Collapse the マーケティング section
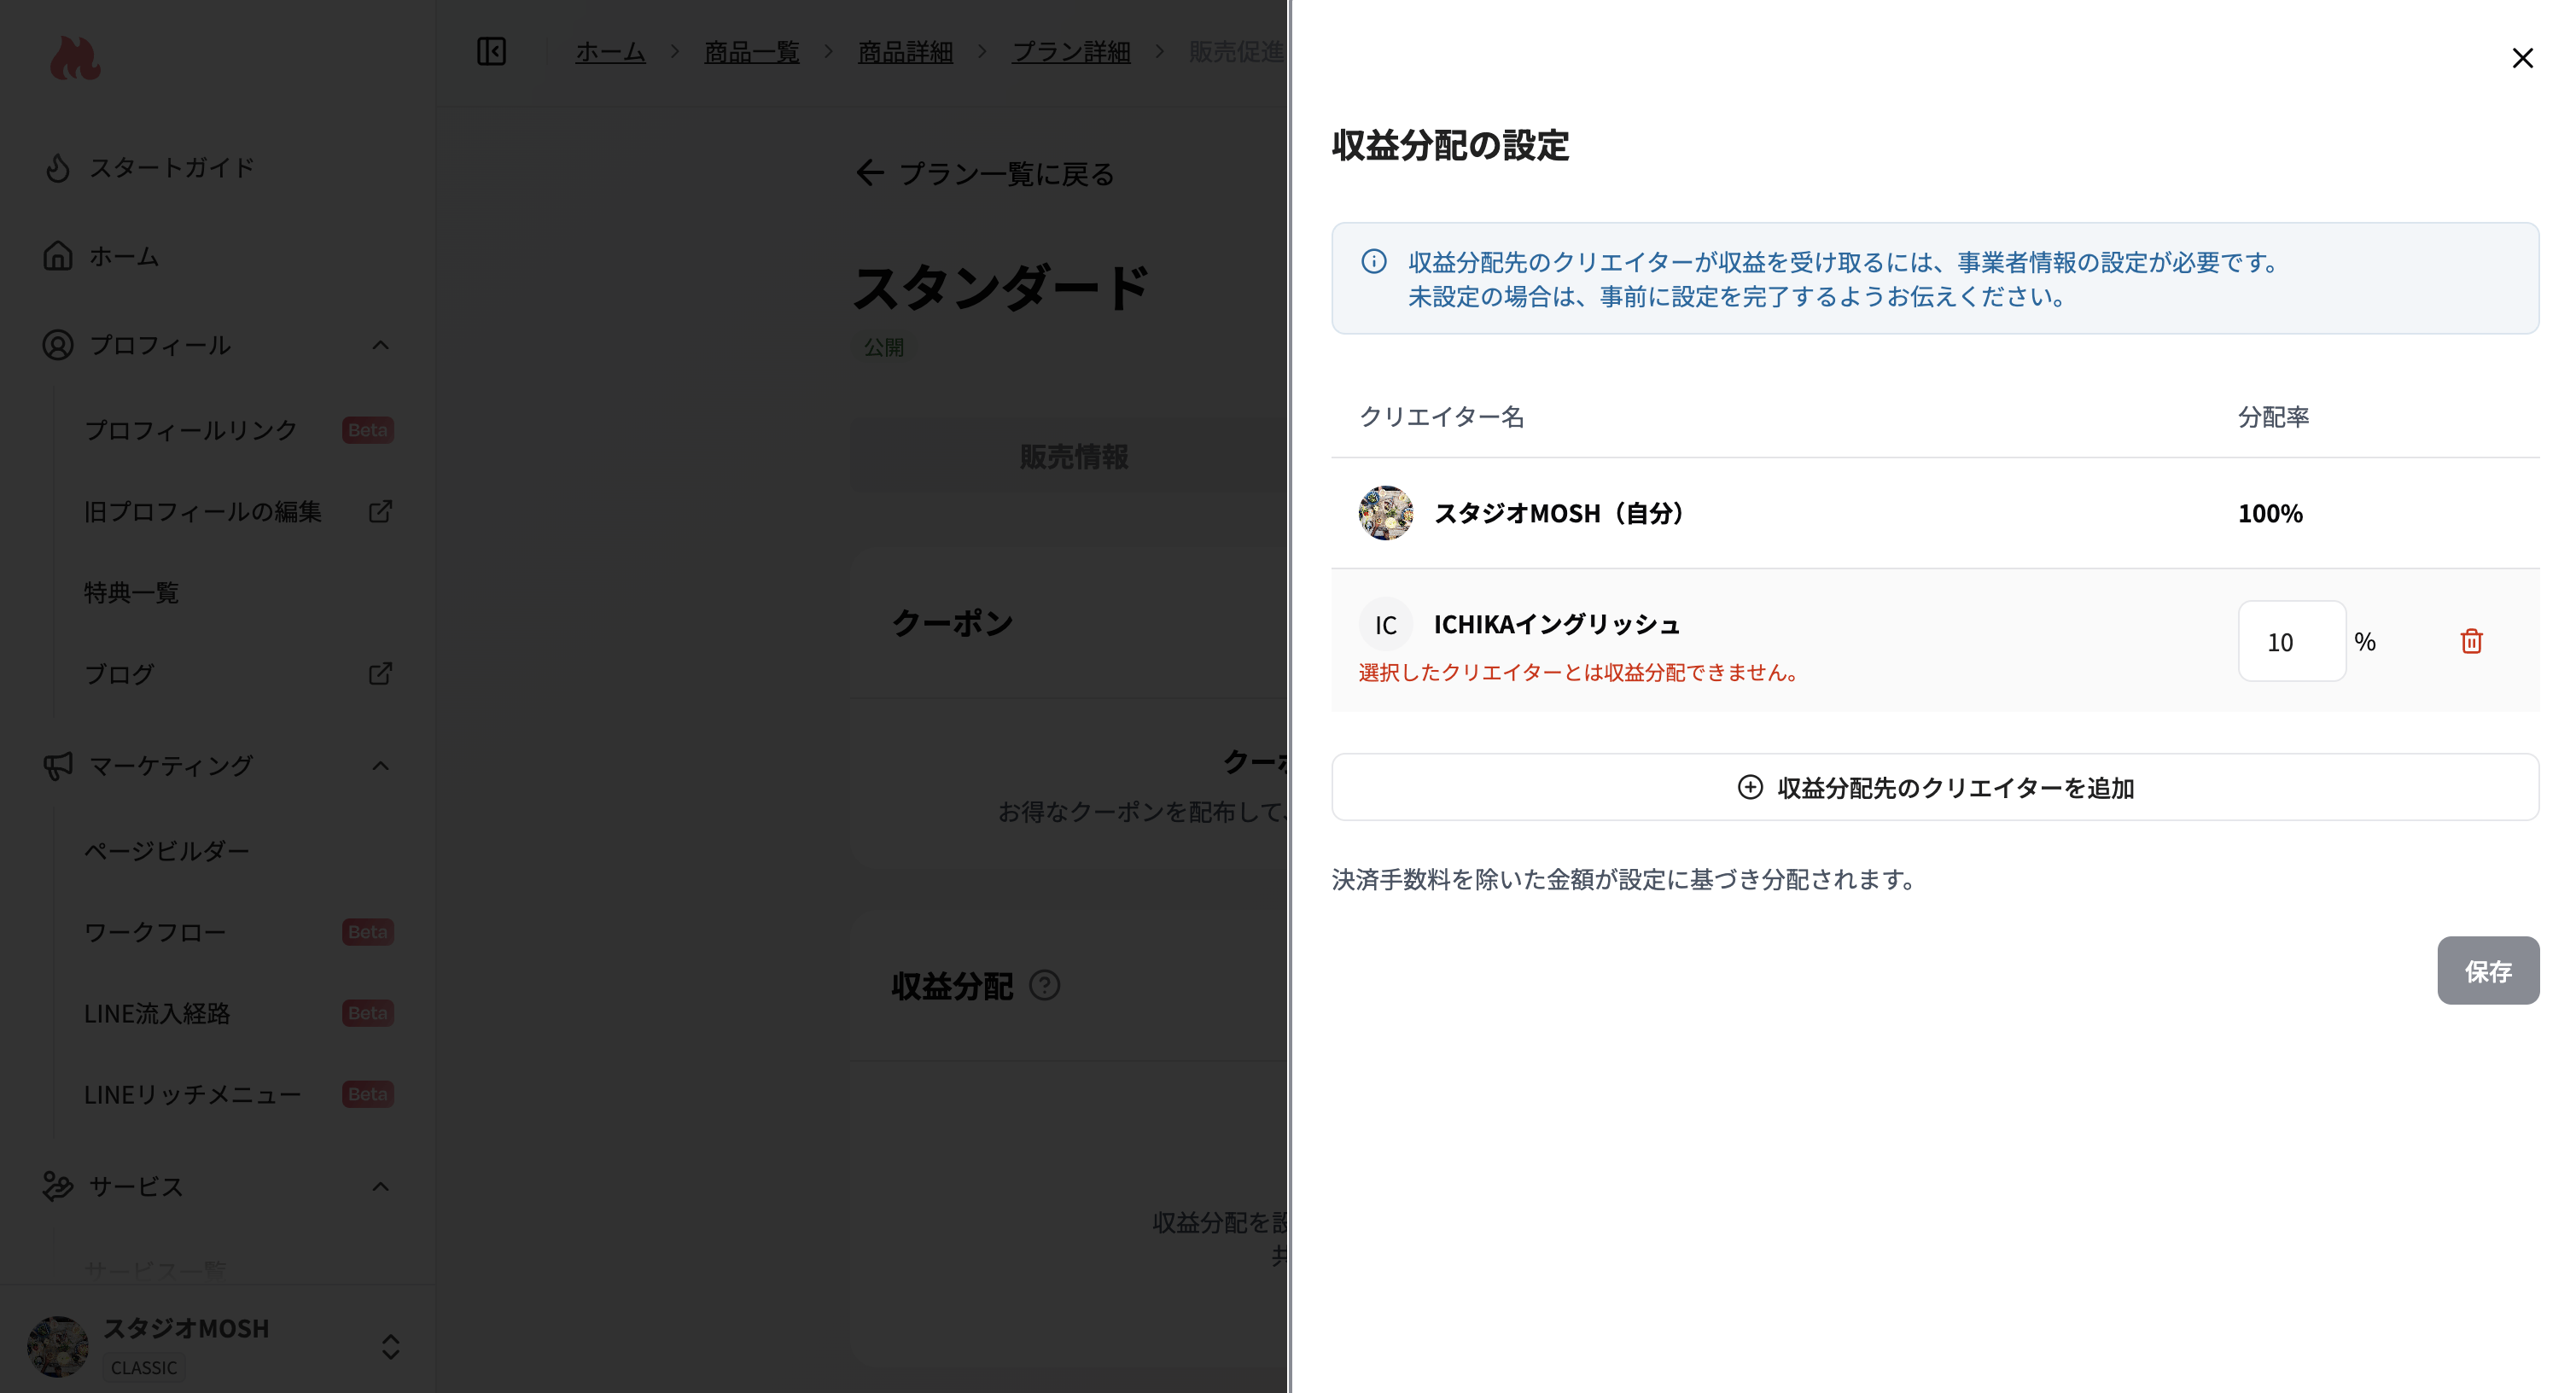Screen dimensions: 2576x1393 (380, 766)
